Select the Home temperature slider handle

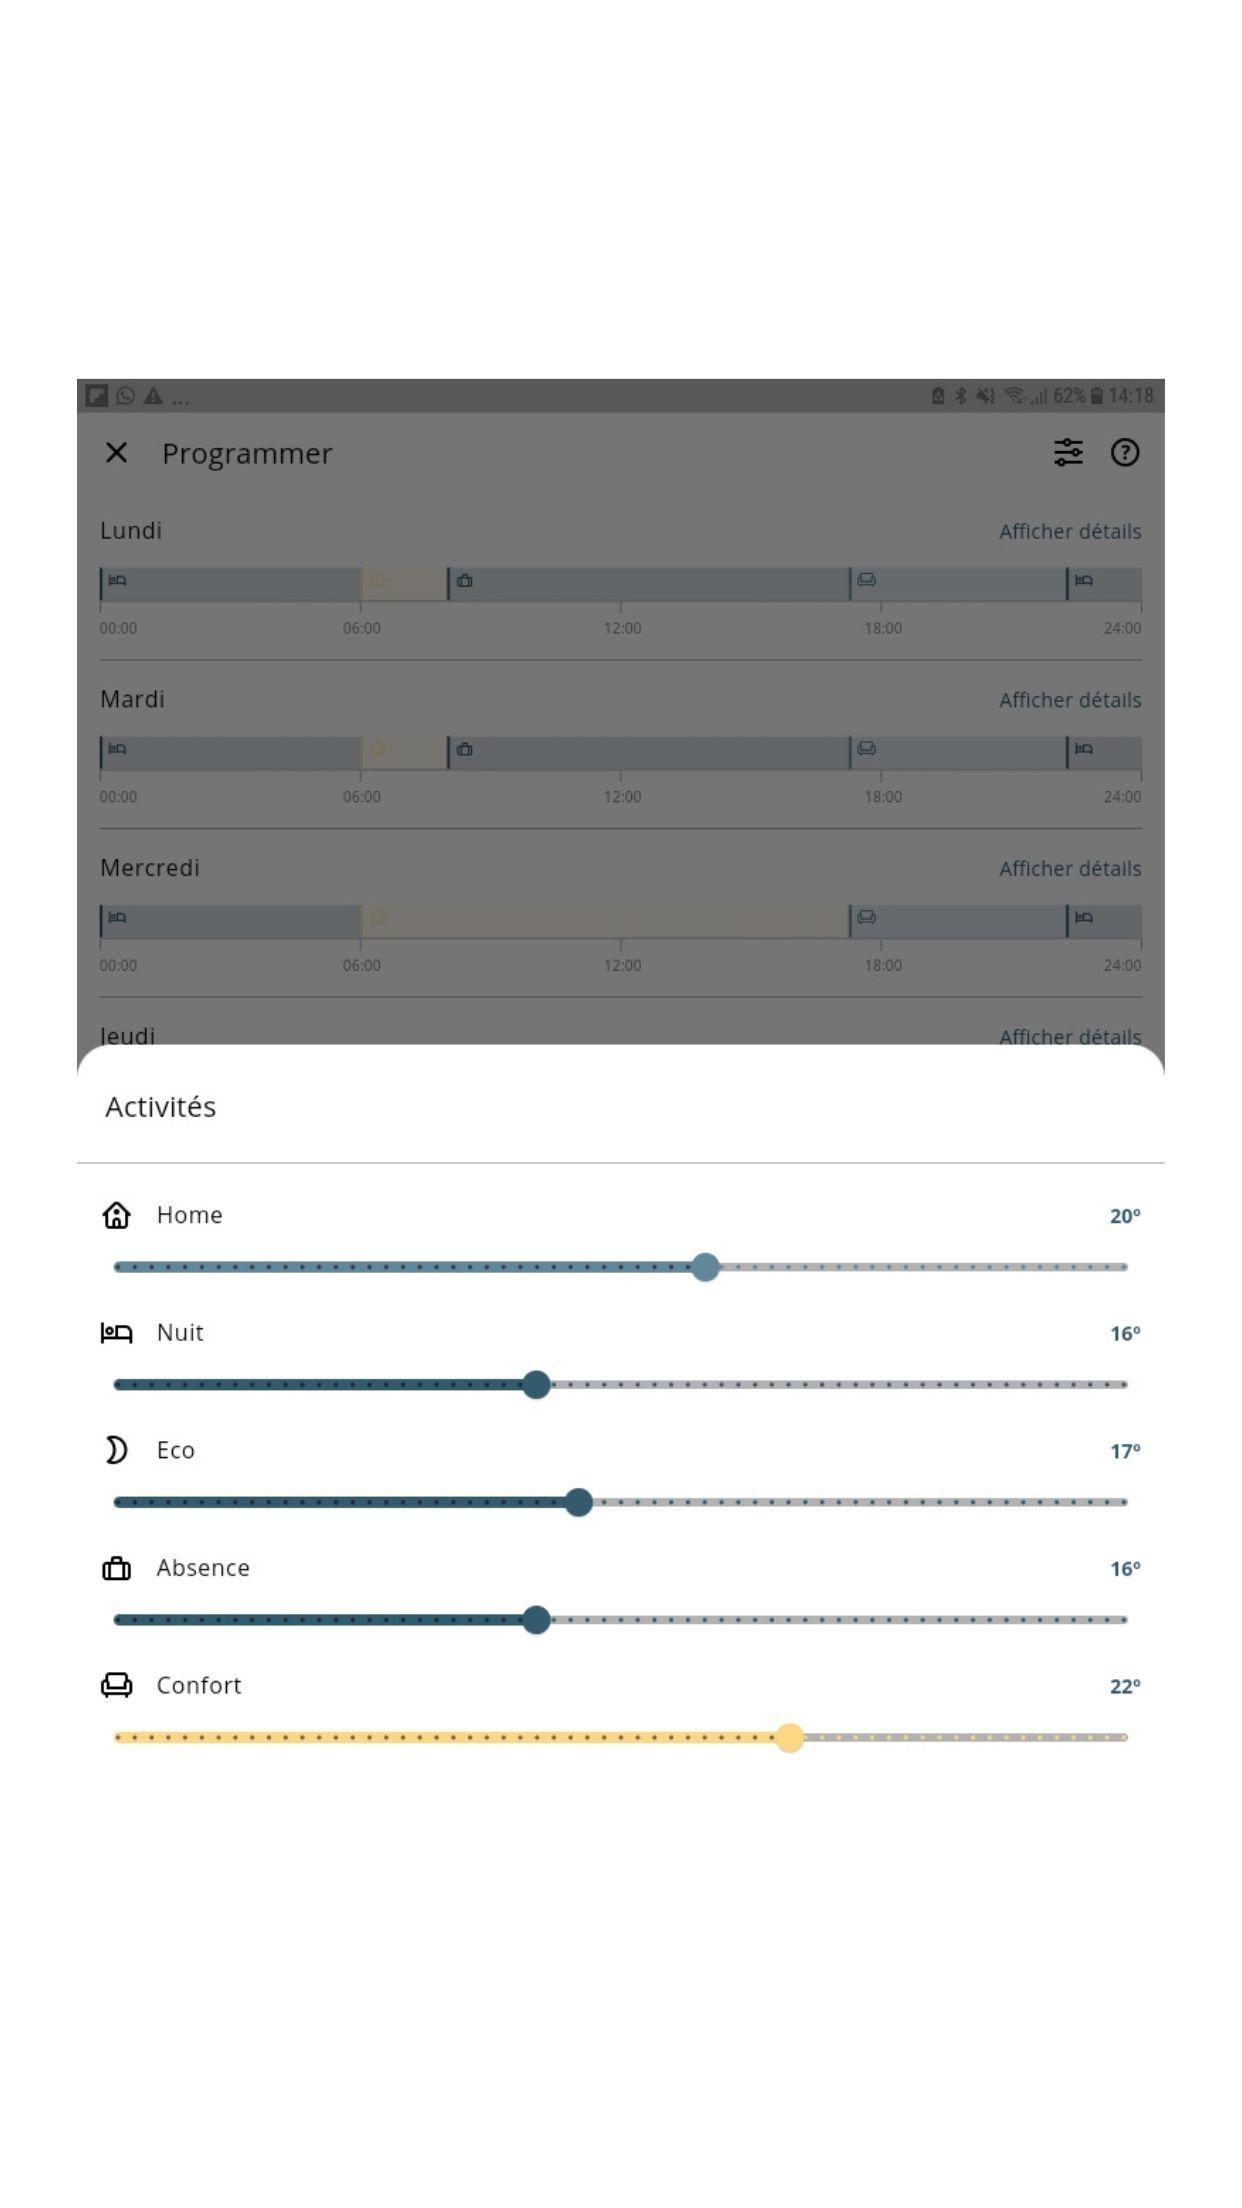pos(705,1267)
